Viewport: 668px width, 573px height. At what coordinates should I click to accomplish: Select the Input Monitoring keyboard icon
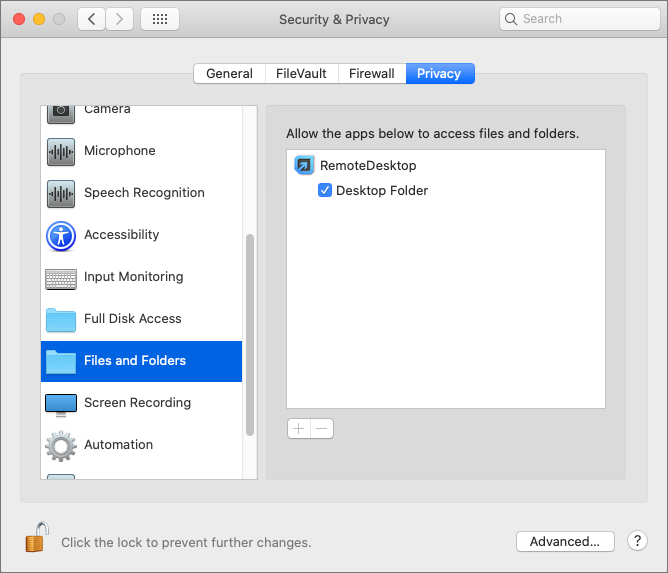(61, 277)
